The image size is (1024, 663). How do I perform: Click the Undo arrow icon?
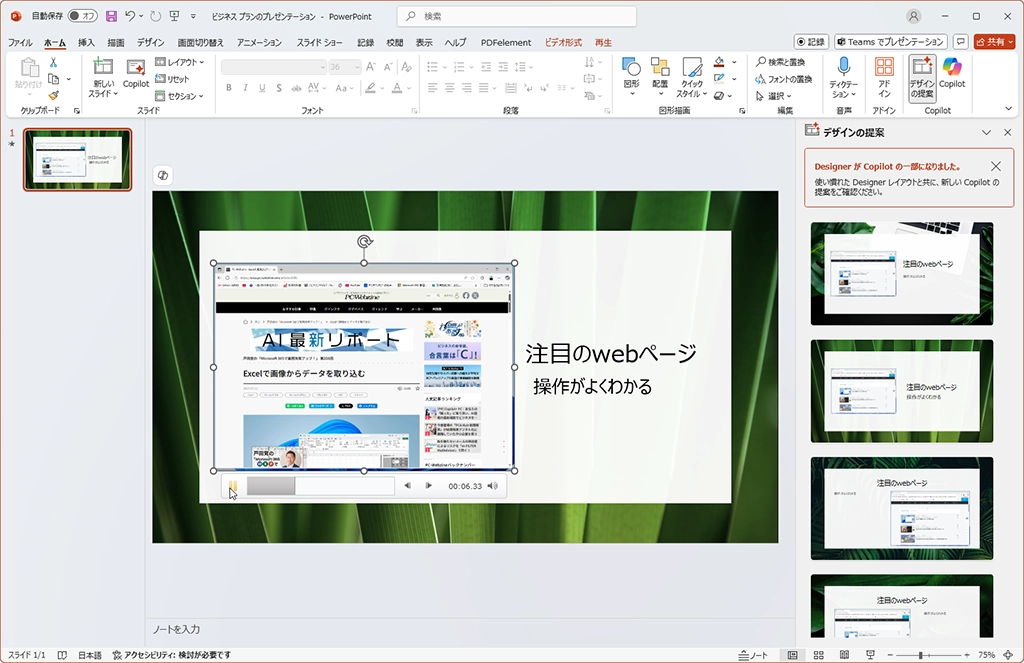click(x=130, y=16)
